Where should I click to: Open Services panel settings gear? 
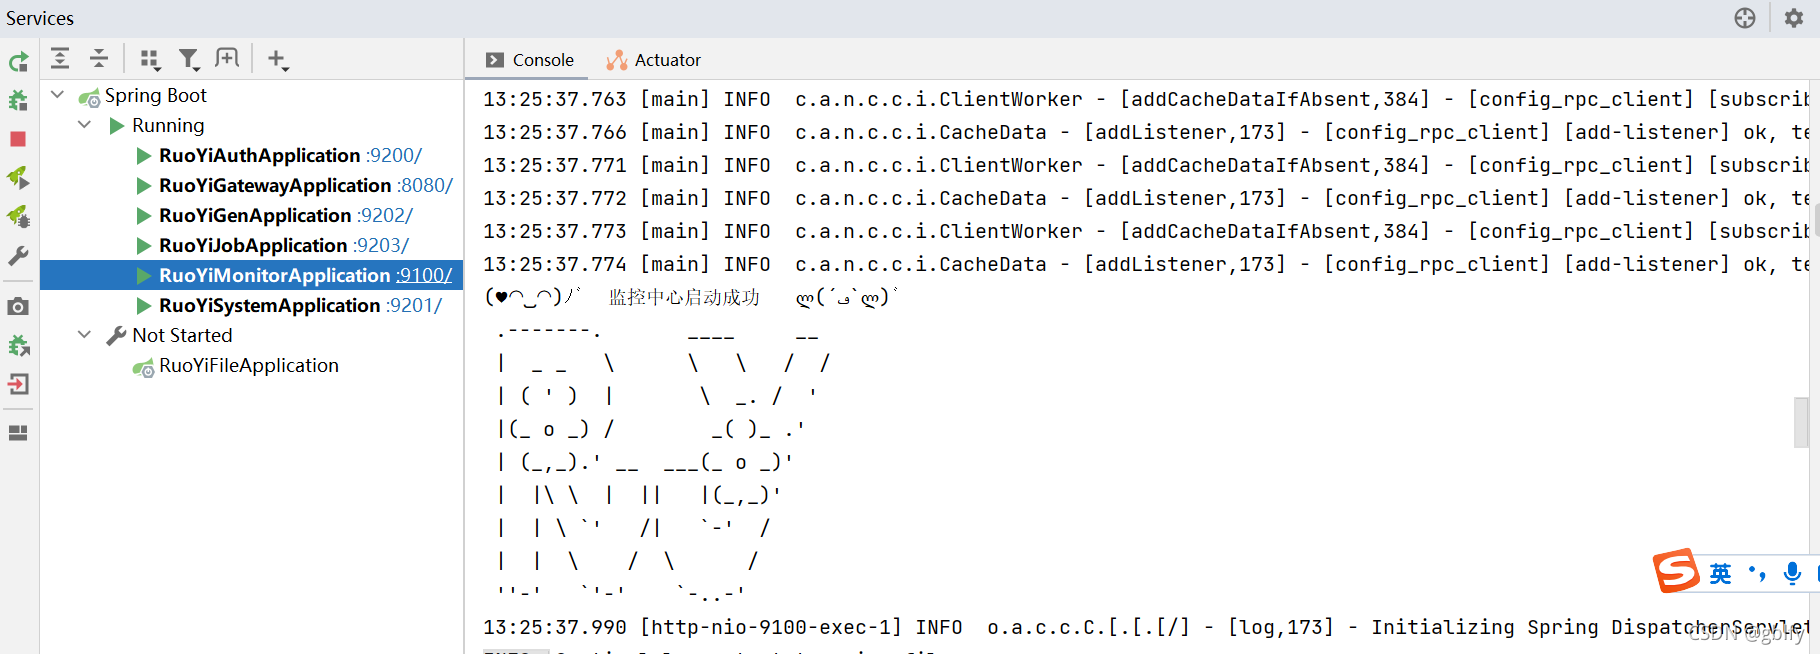pos(1794,18)
